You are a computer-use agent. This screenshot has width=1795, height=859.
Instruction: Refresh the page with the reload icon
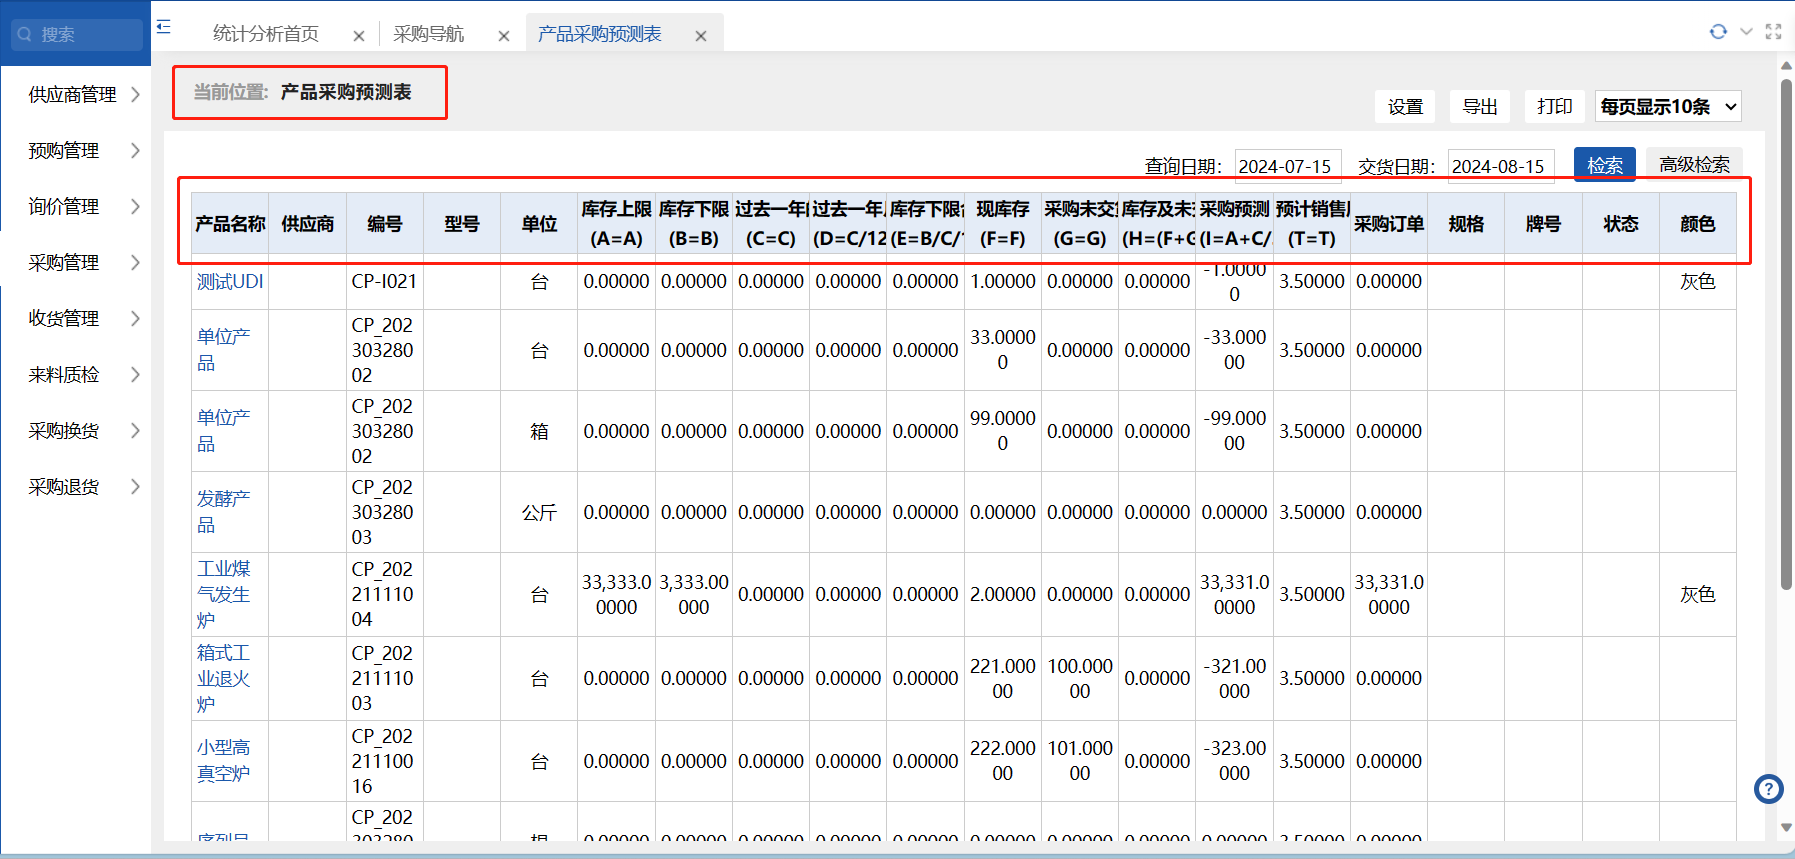(x=1718, y=32)
